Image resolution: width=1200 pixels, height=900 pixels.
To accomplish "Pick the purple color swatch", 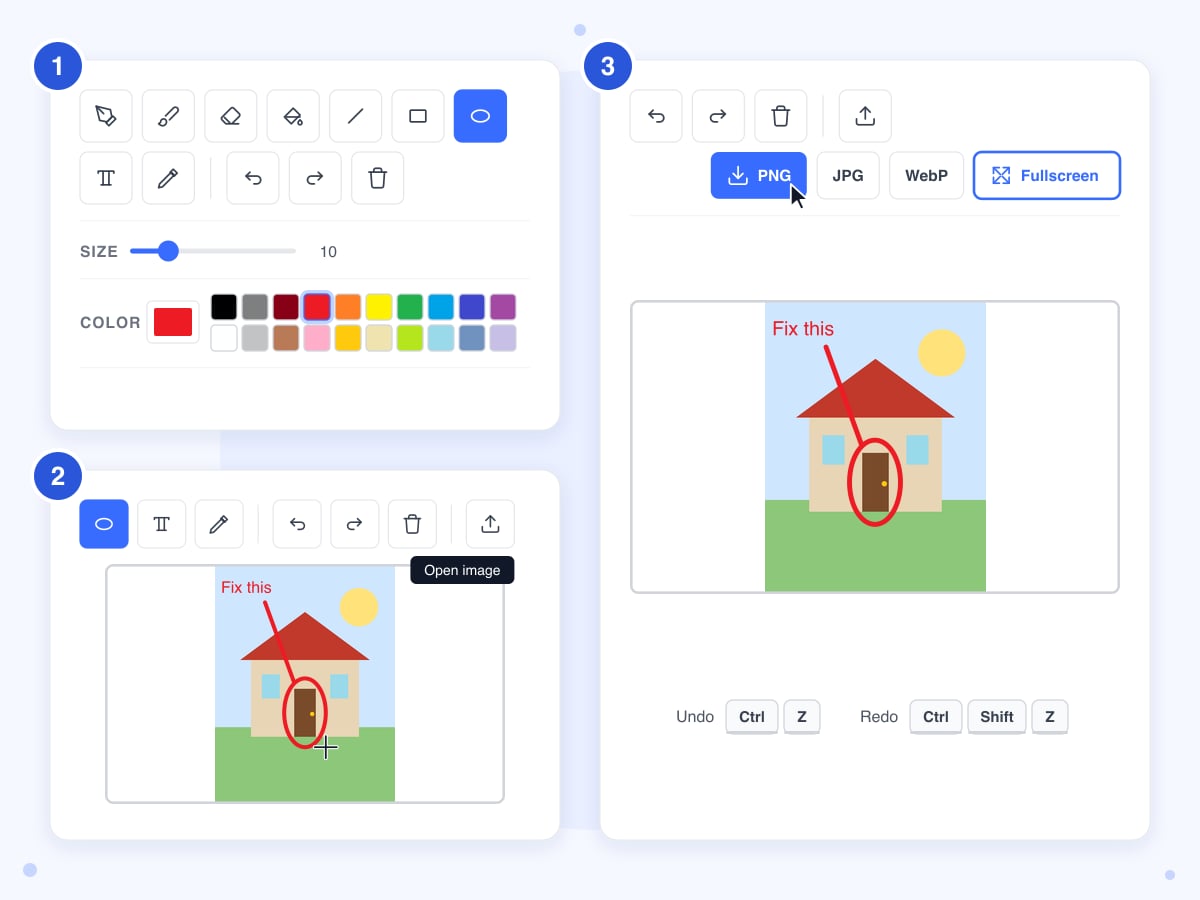I will [503, 307].
